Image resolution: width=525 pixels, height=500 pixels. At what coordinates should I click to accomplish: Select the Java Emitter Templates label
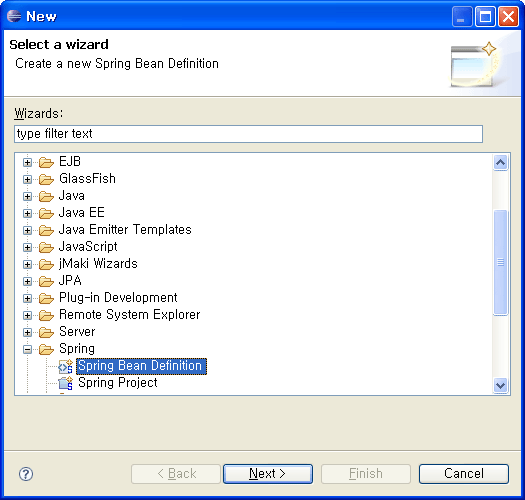pyautogui.click(x=125, y=230)
